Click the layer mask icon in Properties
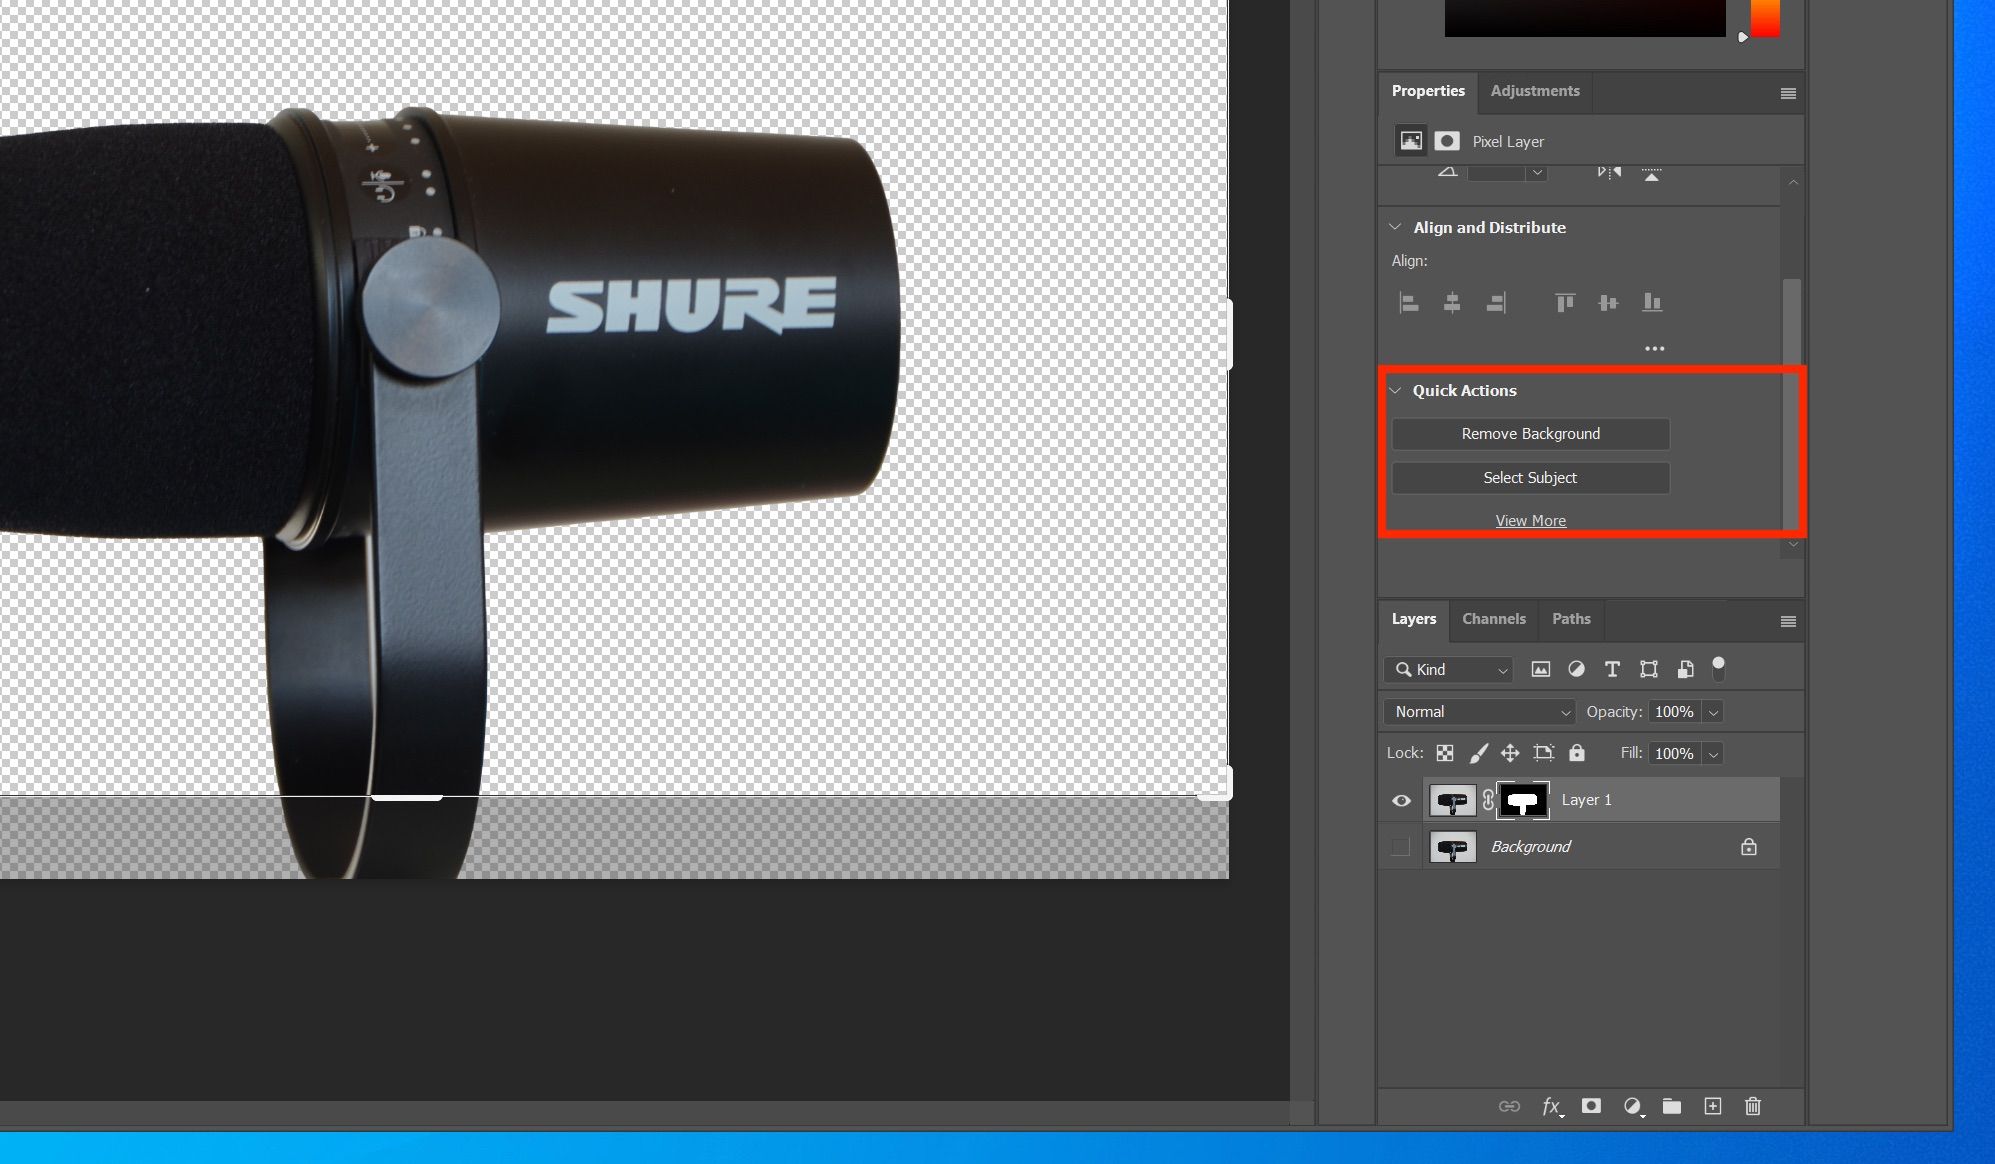 (1447, 141)
